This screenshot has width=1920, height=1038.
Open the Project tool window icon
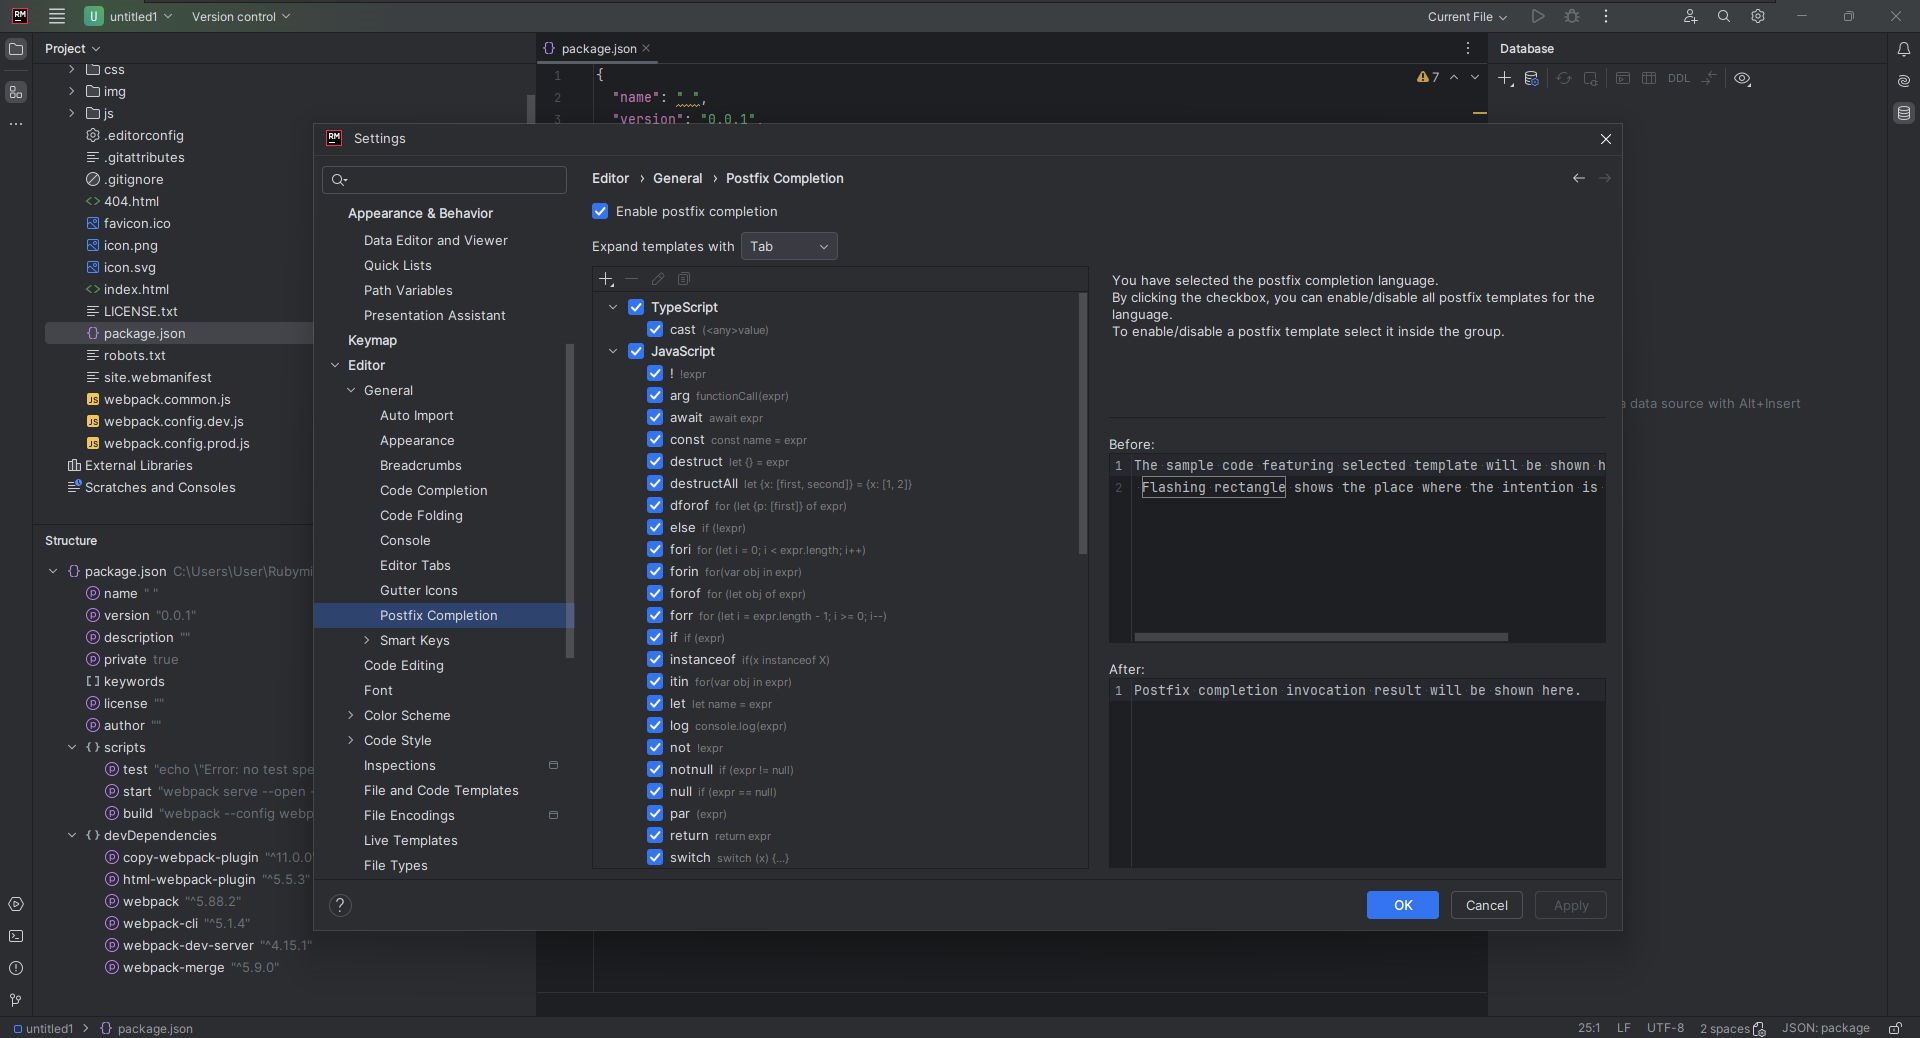(x=15, y=48)
